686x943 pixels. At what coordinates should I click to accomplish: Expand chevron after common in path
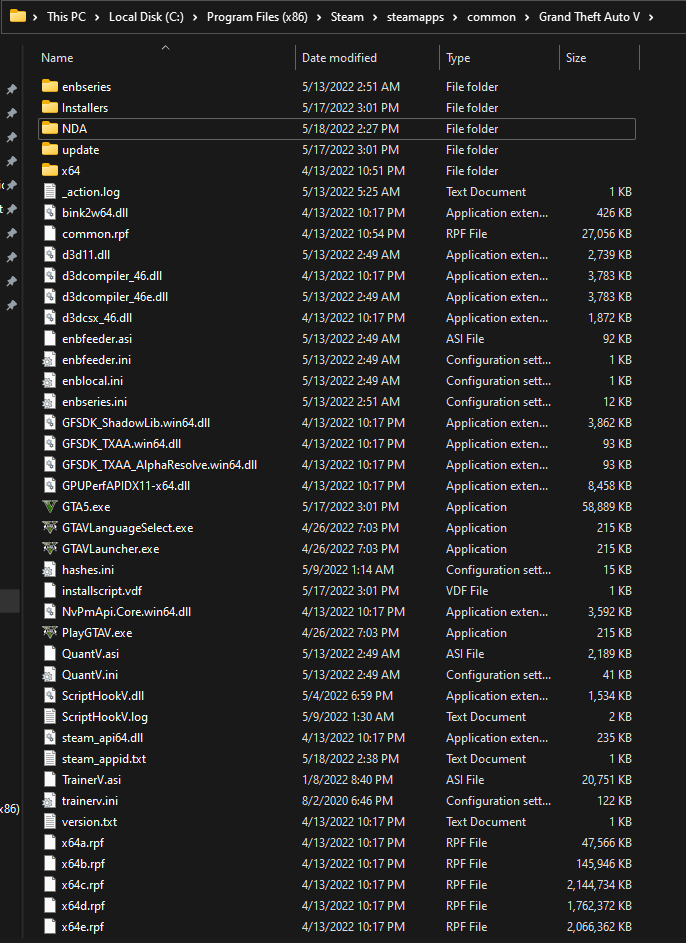[527, 17]
